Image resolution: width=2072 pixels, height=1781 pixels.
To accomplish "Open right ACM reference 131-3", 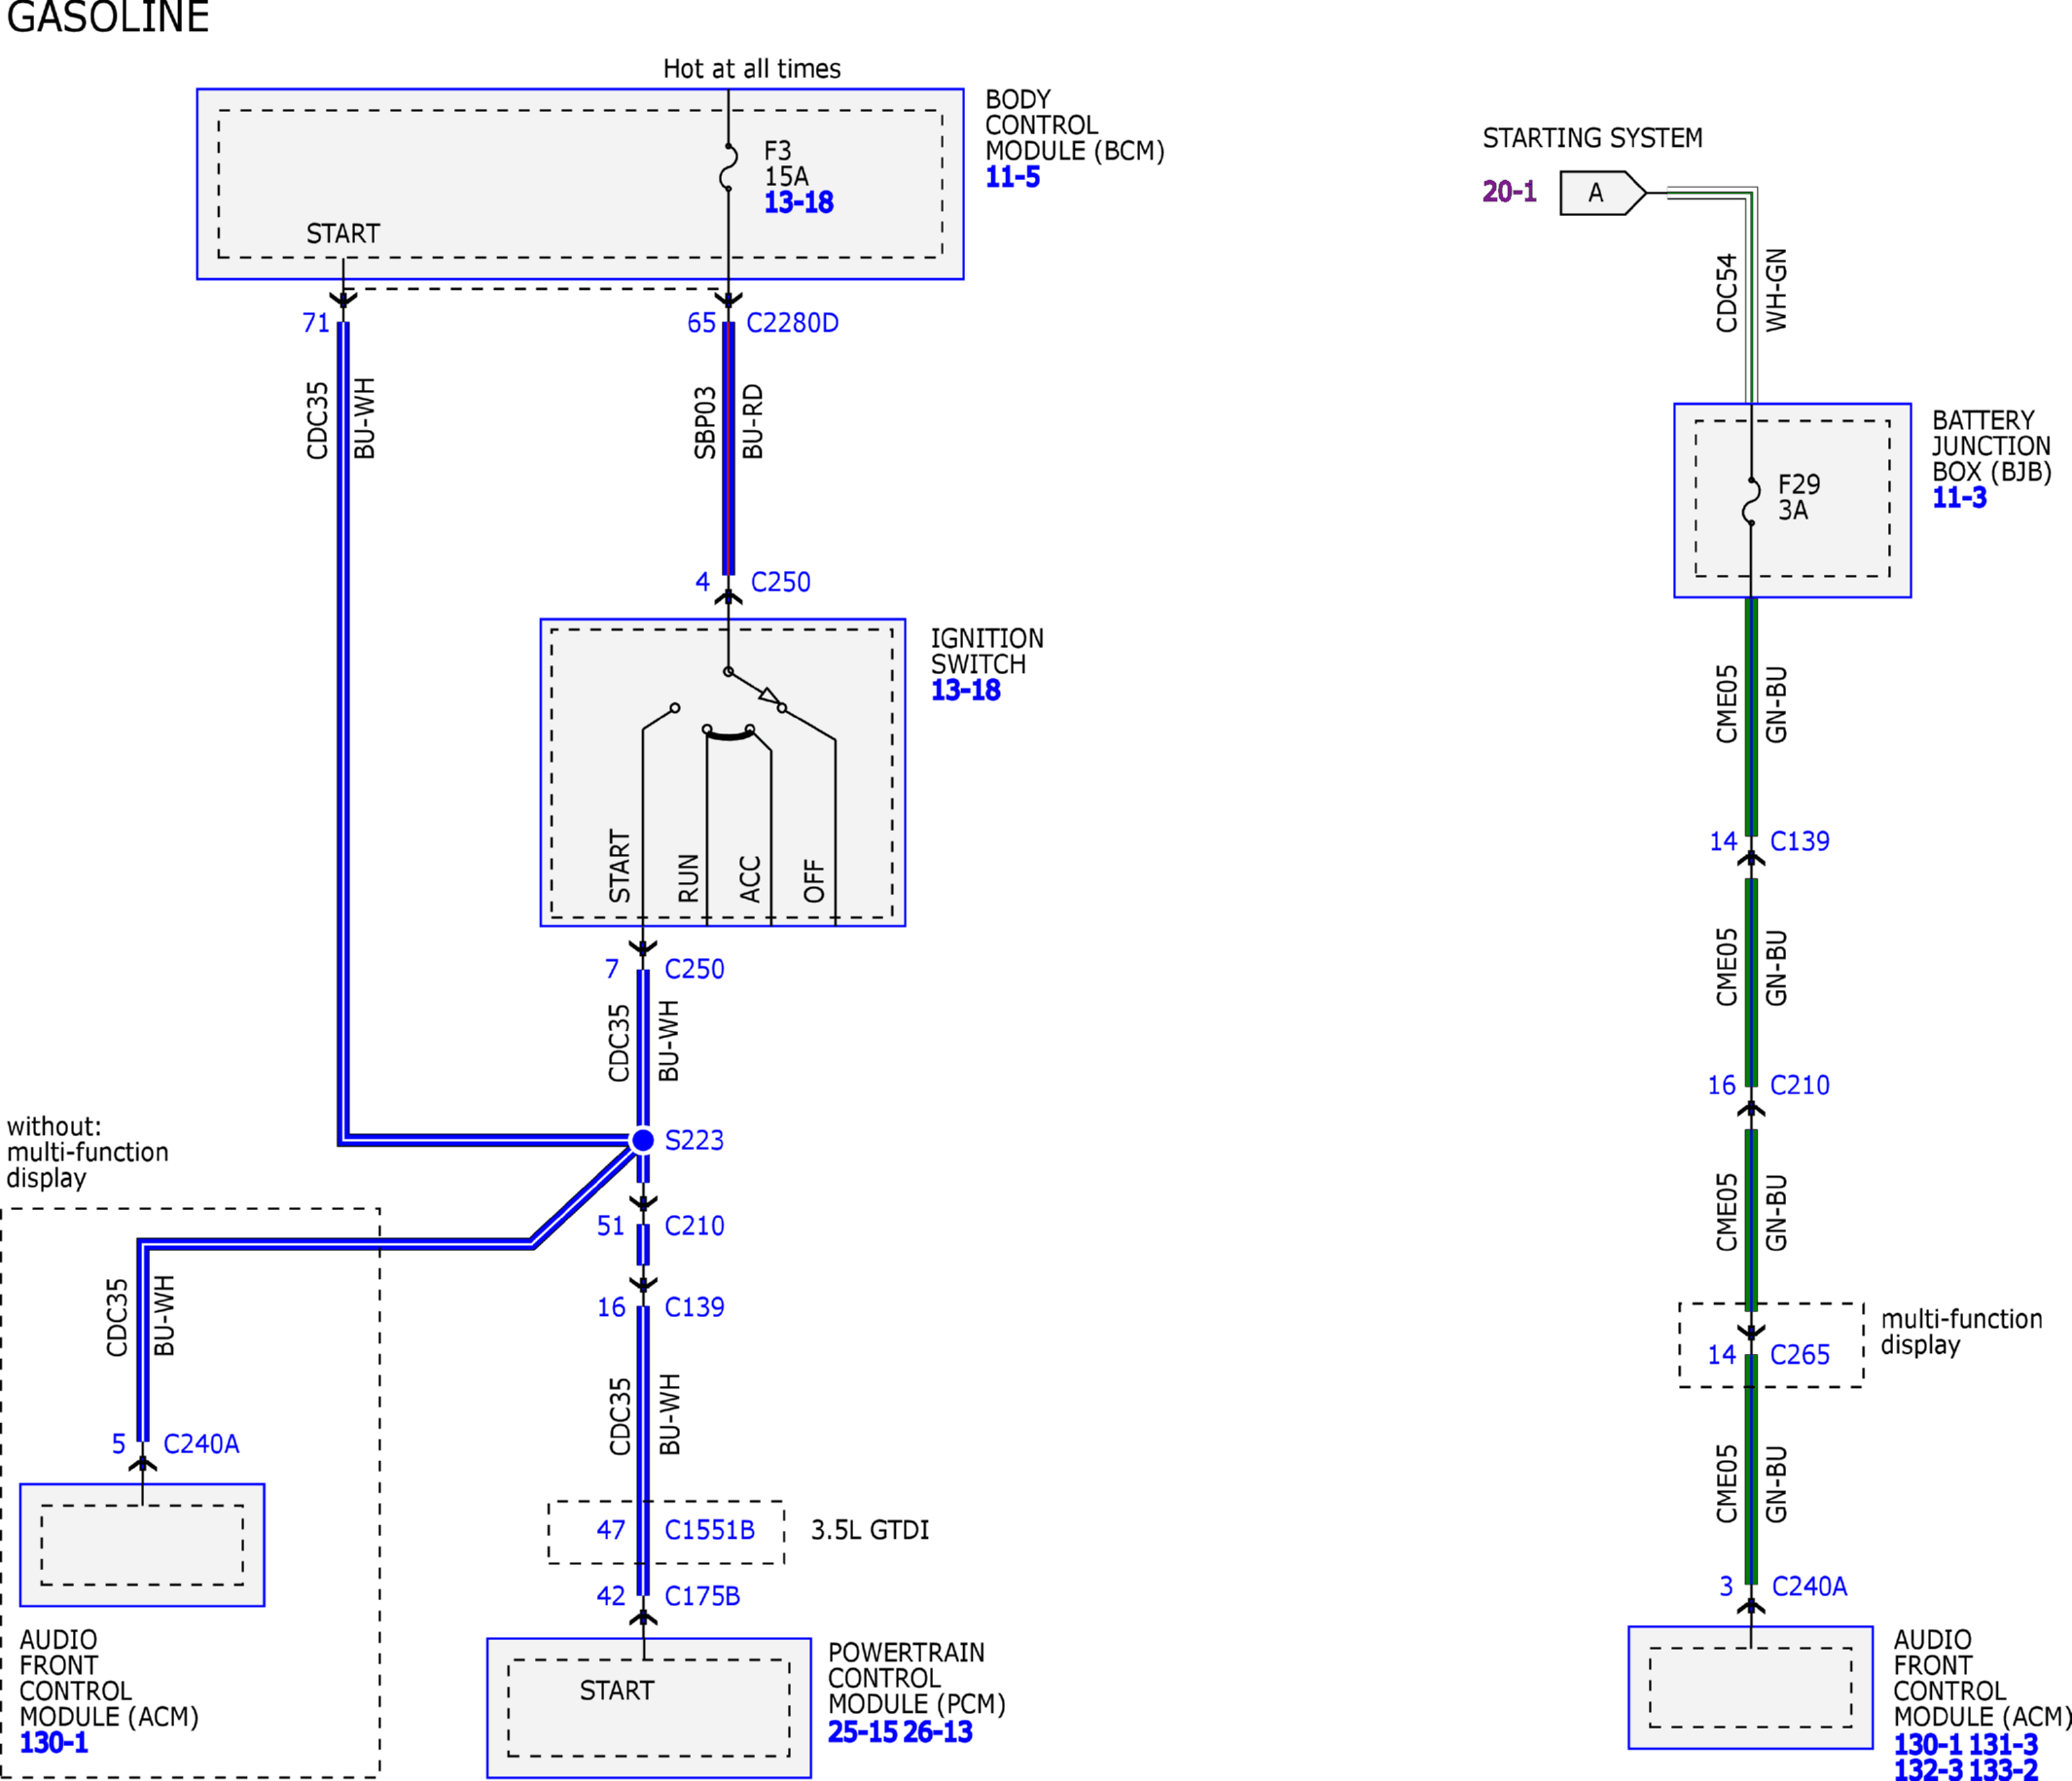I will pos(2003,1744).
